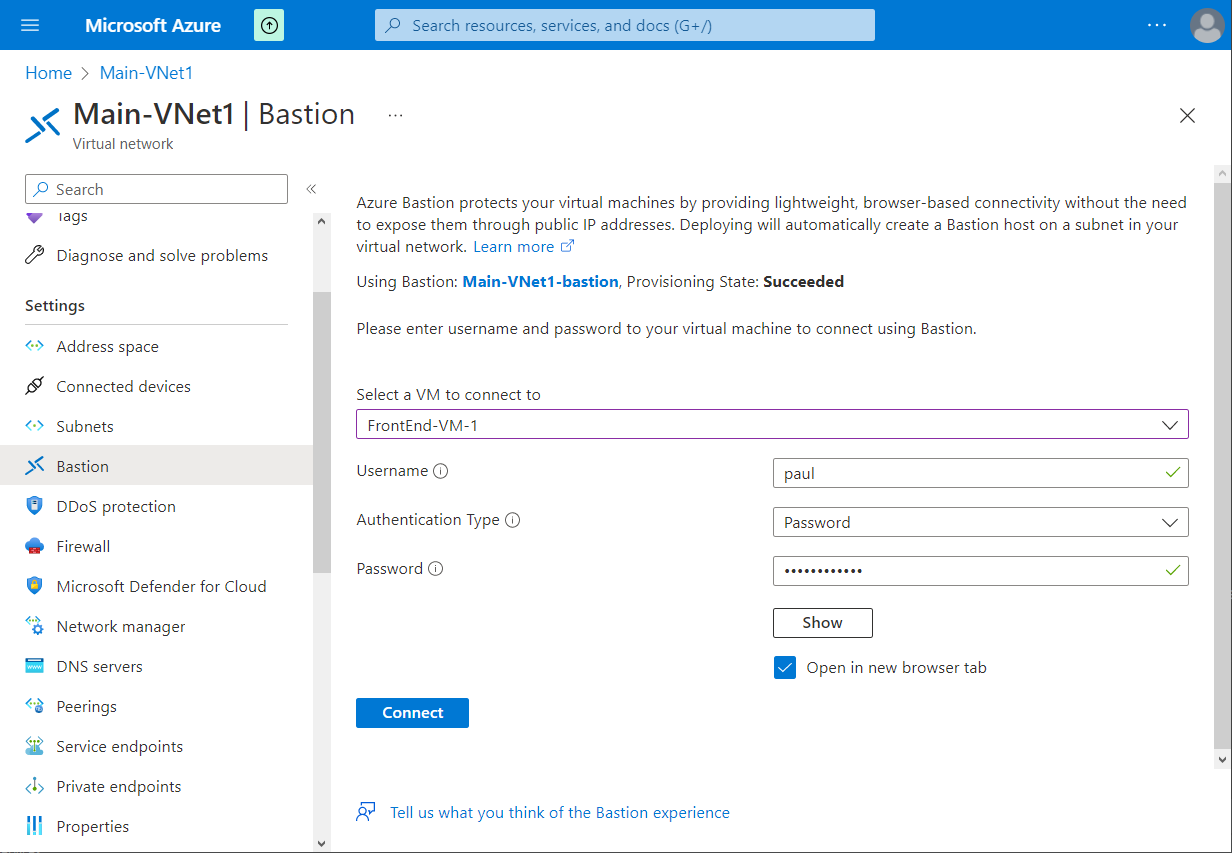1232x853 pixels.
Task: Click the Diagnose and solve problems wrench icon
Action: [35, 256]
